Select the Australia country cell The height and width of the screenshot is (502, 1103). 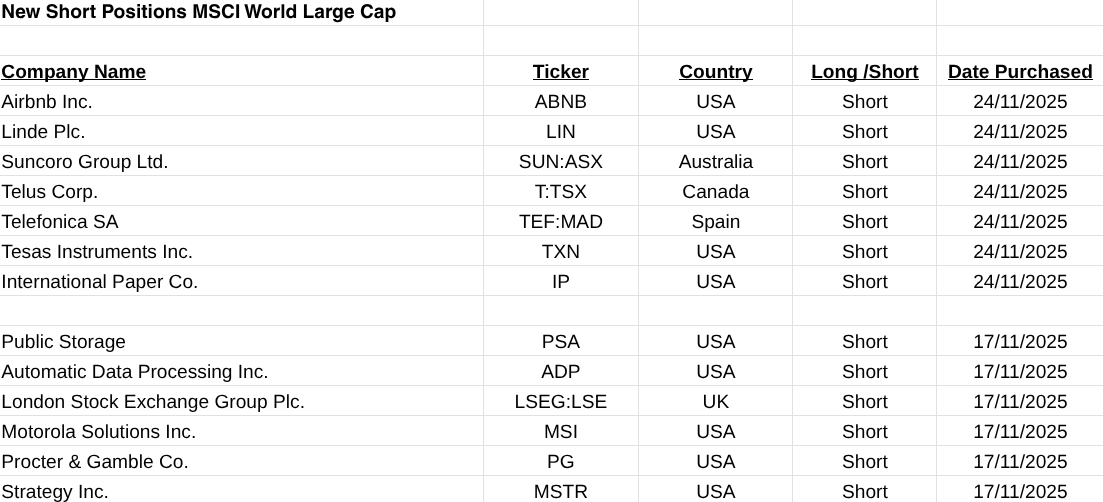pos(715,162)
